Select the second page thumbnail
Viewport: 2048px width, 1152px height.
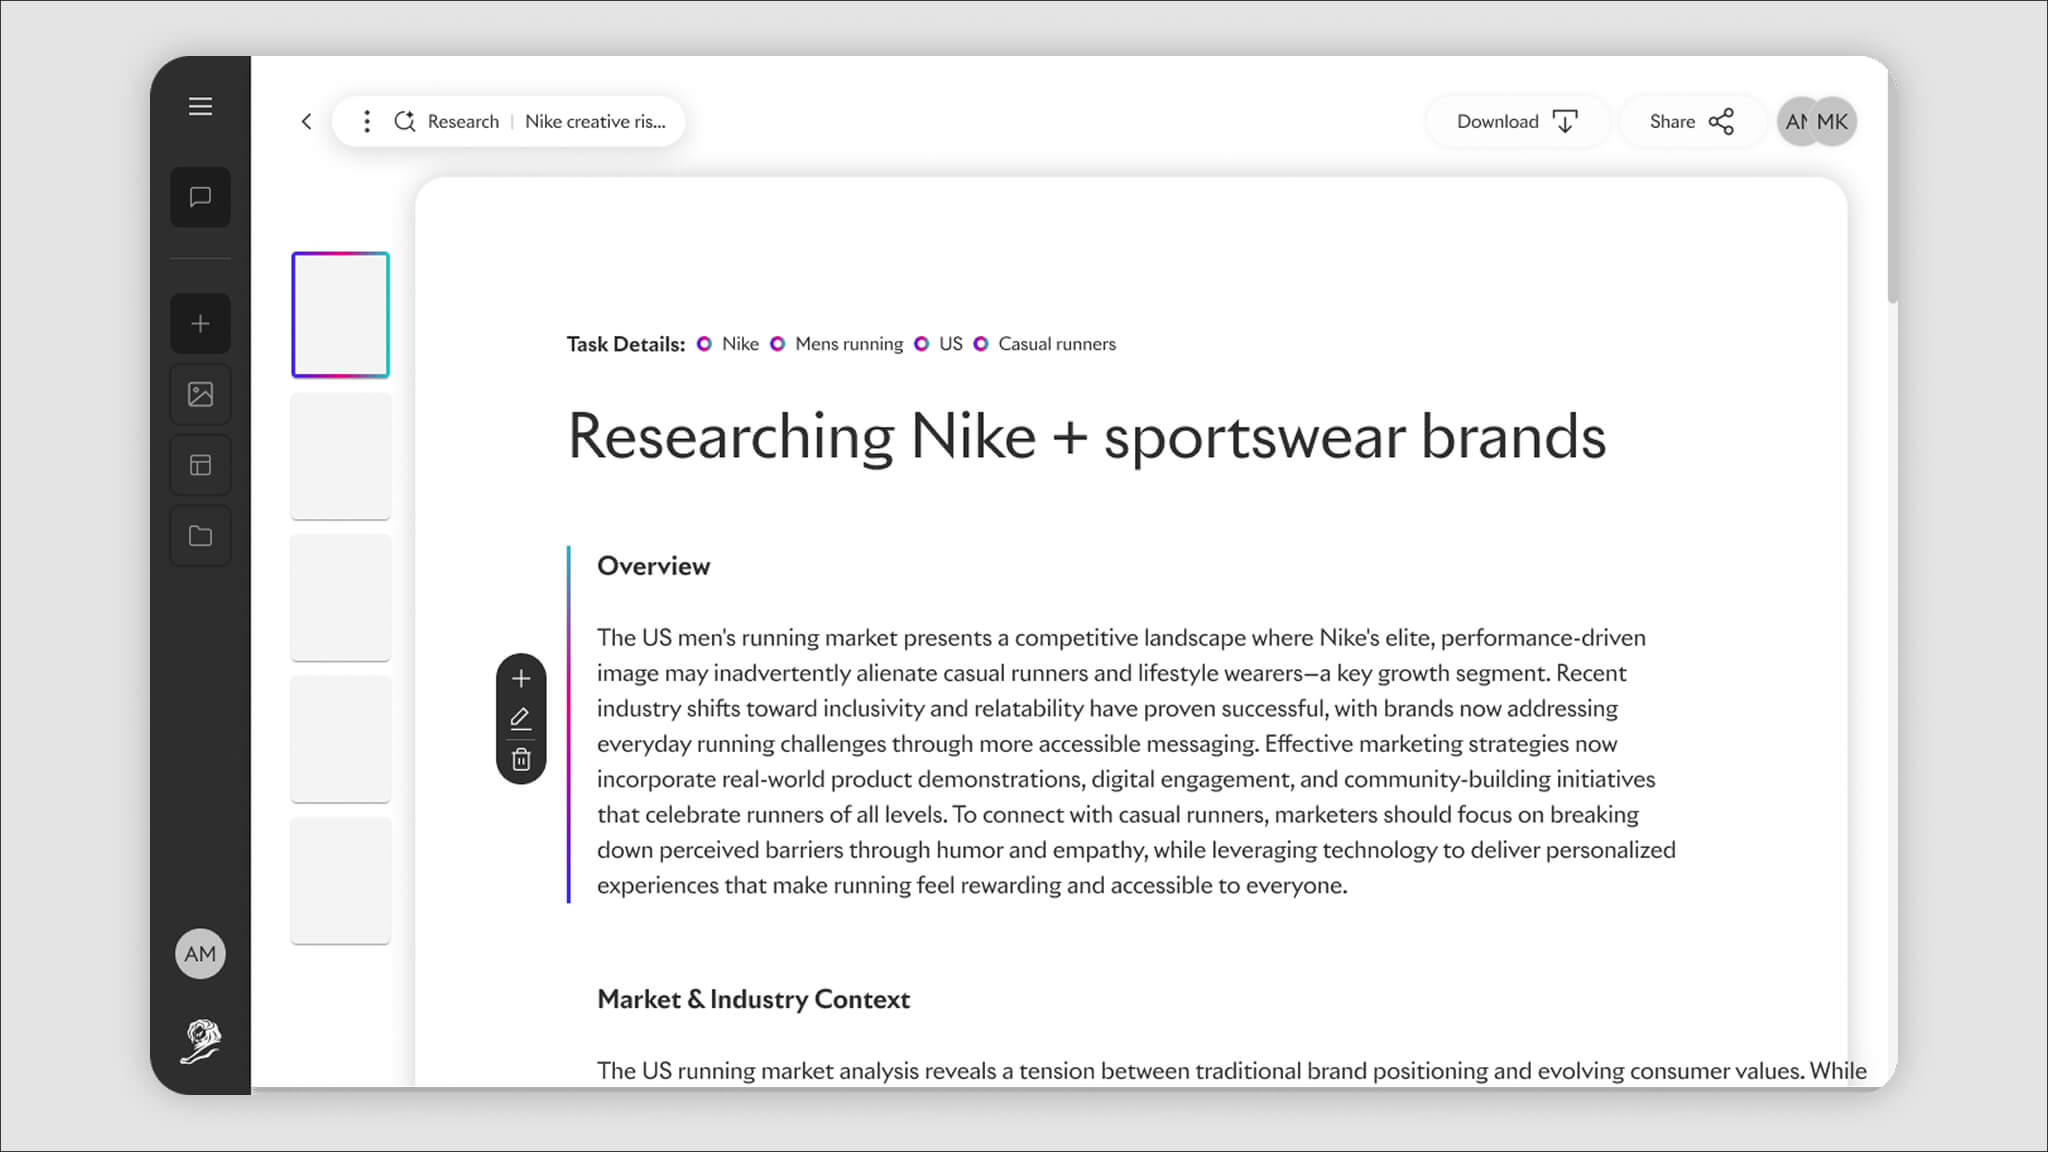pos(340,456)
